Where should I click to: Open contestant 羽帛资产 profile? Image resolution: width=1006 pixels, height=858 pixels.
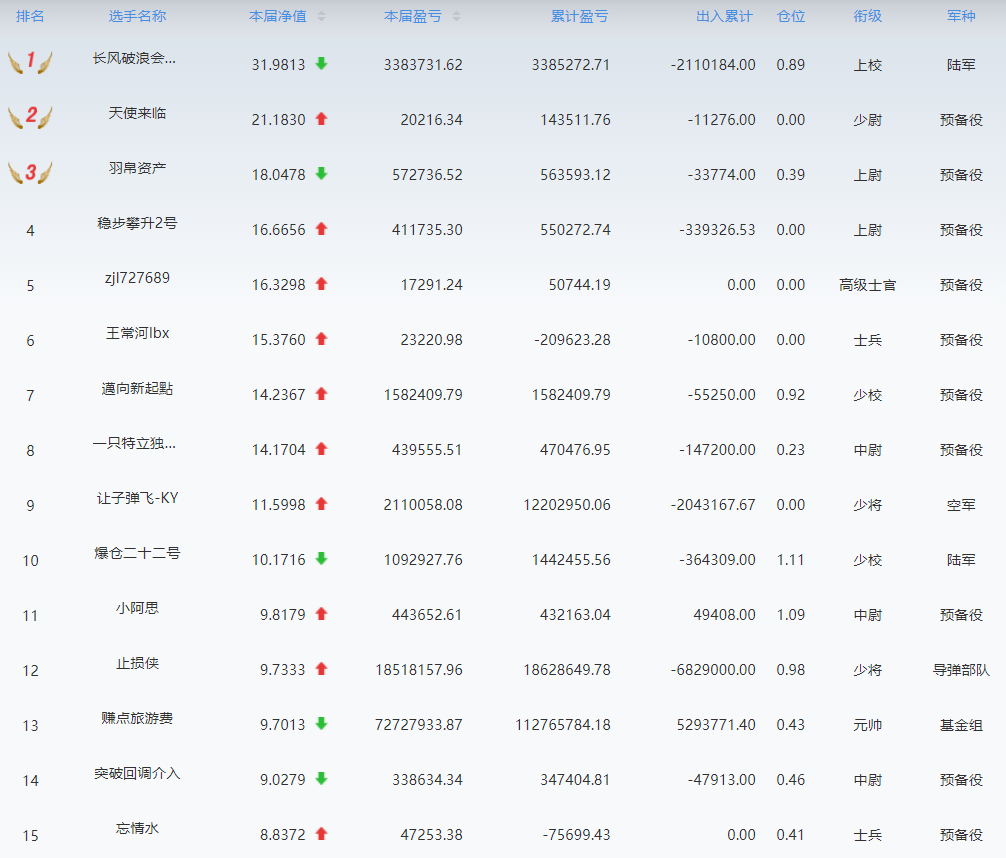pyautogui.click(x=137, y=168)
